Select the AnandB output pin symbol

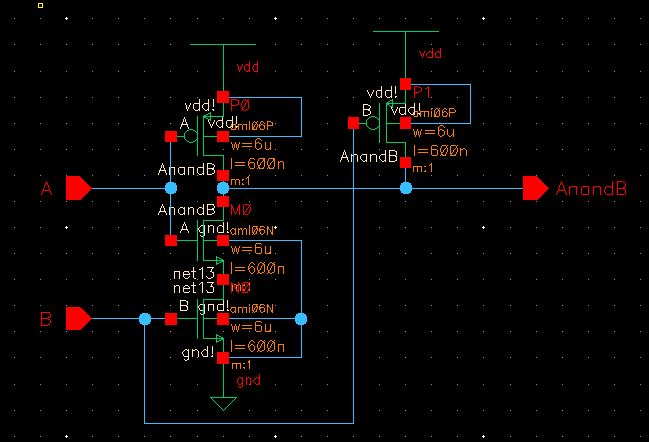click(x=536, y=188)
